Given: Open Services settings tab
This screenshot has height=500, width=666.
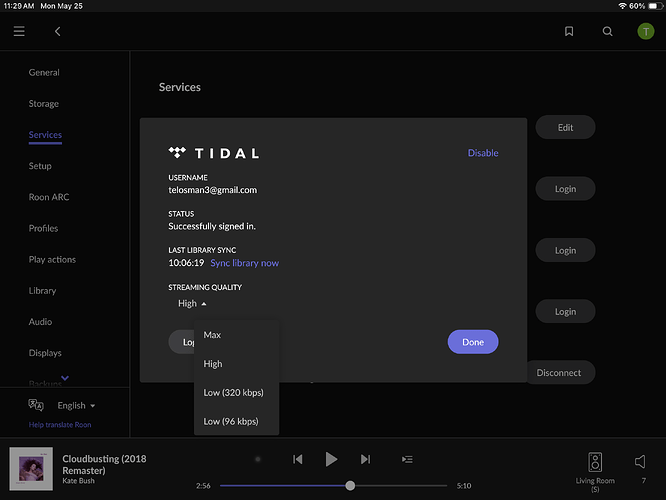Looking at the screenshot, I should coord(45,135).
